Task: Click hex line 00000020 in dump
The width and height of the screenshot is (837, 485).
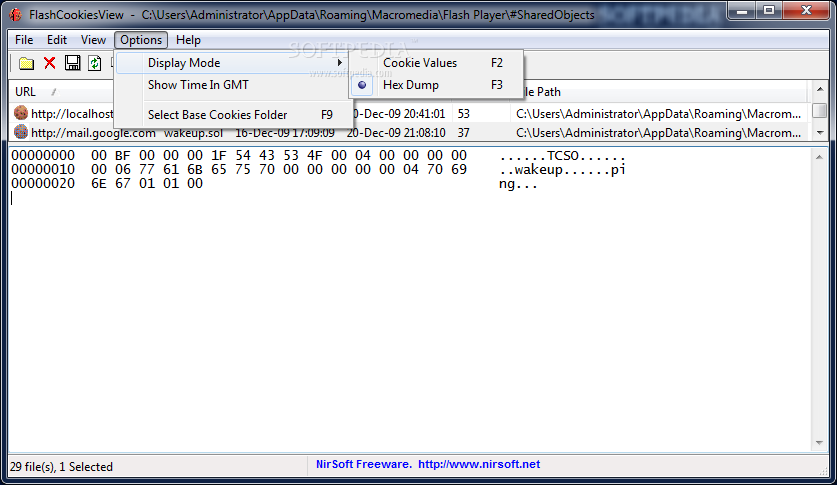Action: click(274, 184)
